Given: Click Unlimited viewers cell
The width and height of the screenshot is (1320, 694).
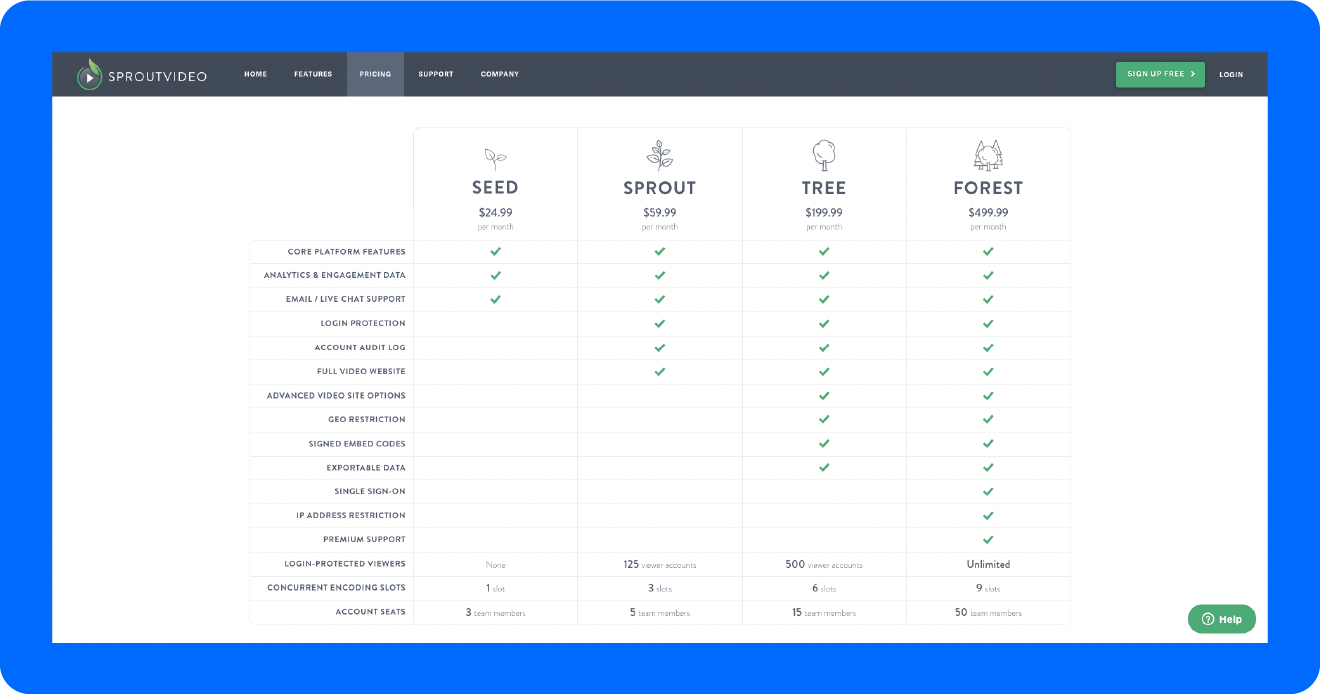Looking at the screenshot, I should (988, 564).
